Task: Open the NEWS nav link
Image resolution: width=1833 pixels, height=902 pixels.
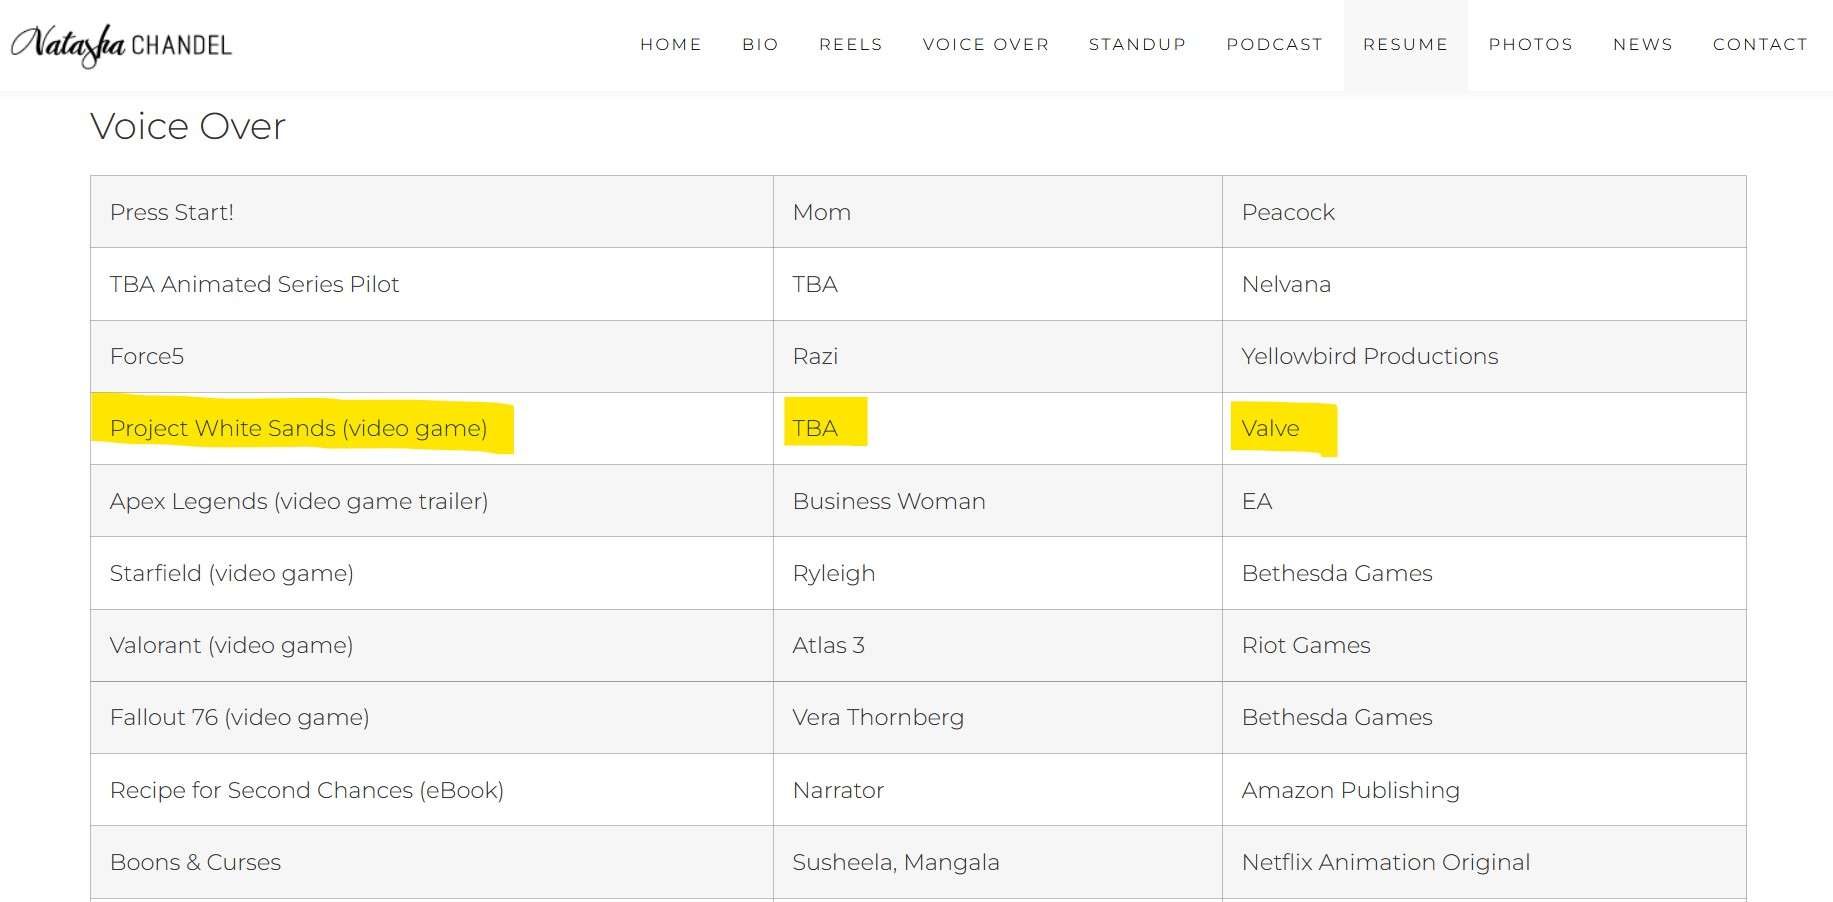Action: [1642, 45]
